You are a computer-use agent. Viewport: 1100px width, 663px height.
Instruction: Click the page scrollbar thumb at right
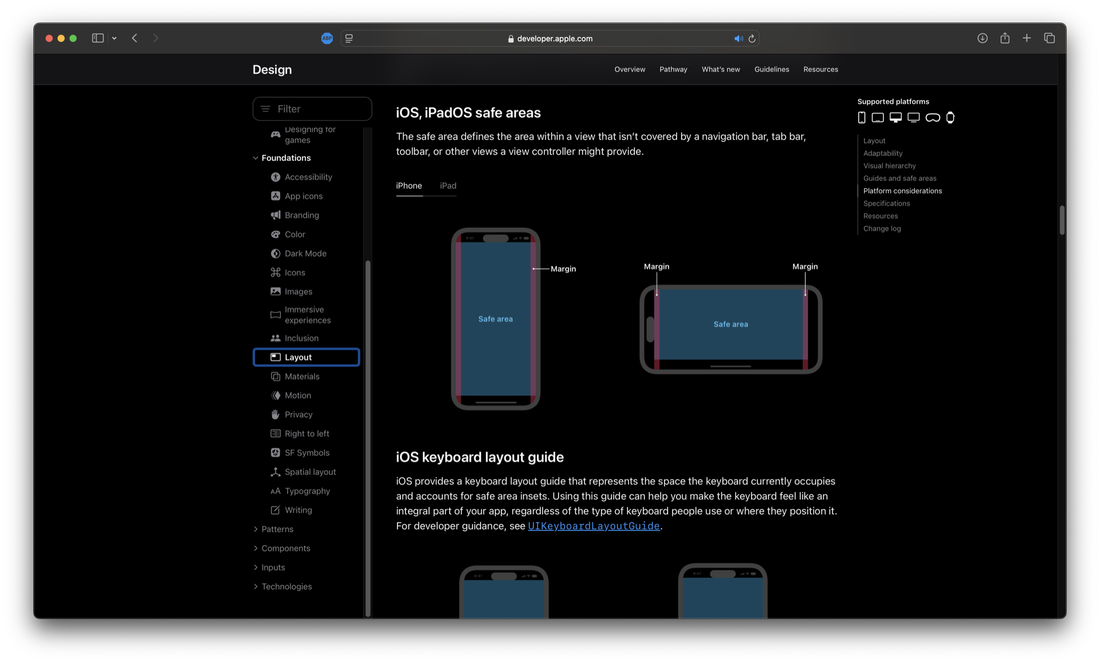(x=1062, y=220)
